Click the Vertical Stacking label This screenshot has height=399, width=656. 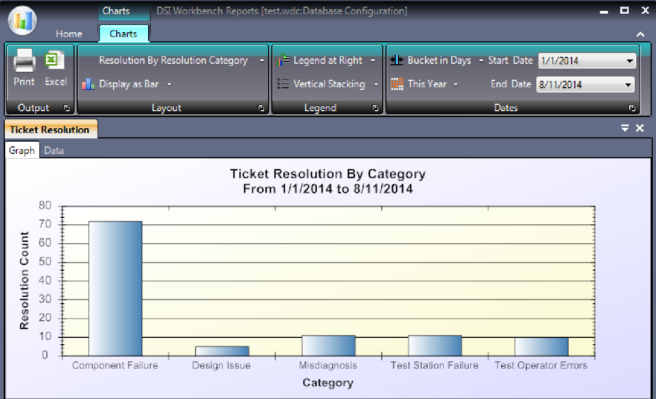click(329, 84)
